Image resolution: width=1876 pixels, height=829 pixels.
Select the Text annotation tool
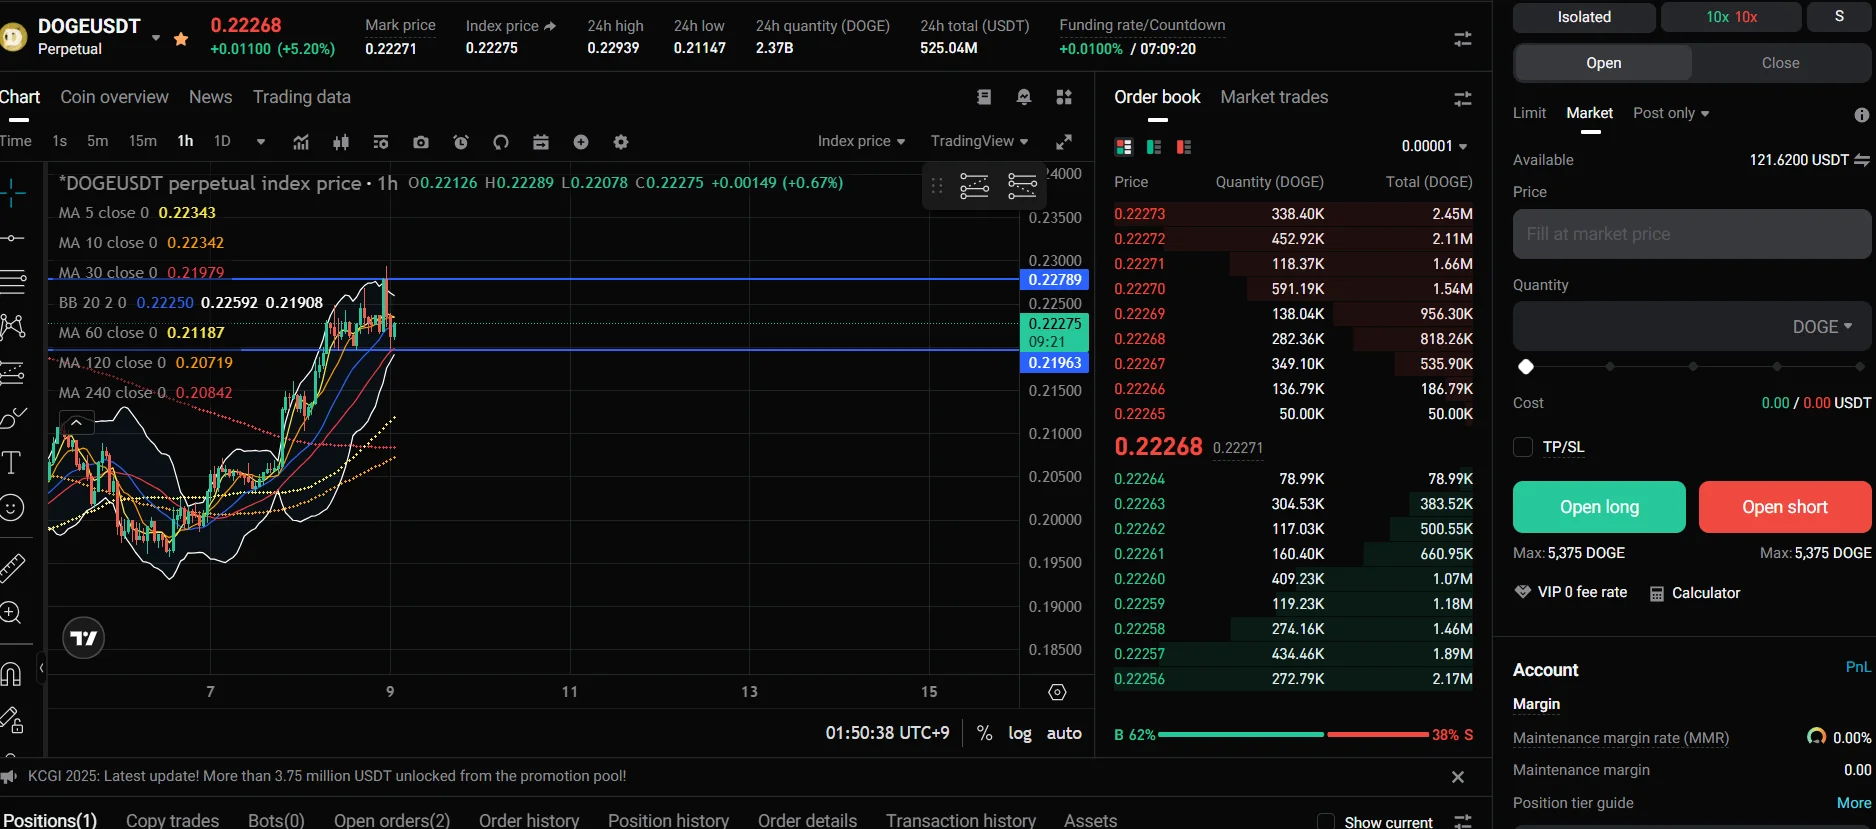pyautogui.click(x=11, y=462)
